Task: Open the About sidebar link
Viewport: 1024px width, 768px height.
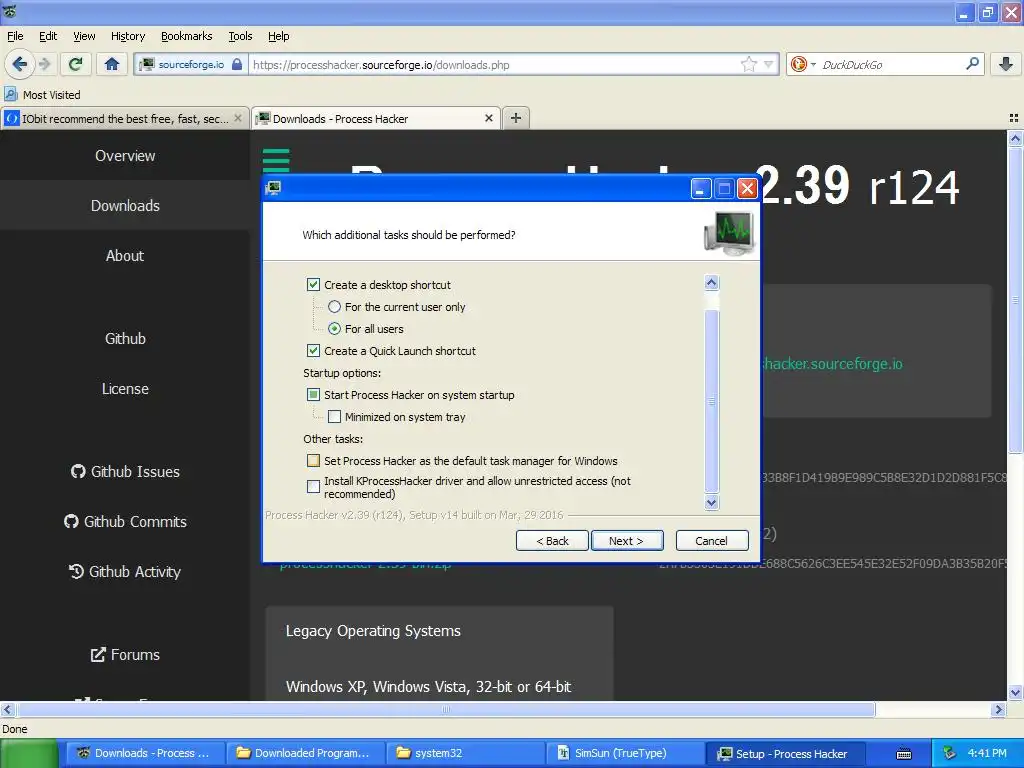Action: pyautogui.click(x=125, y=255)
